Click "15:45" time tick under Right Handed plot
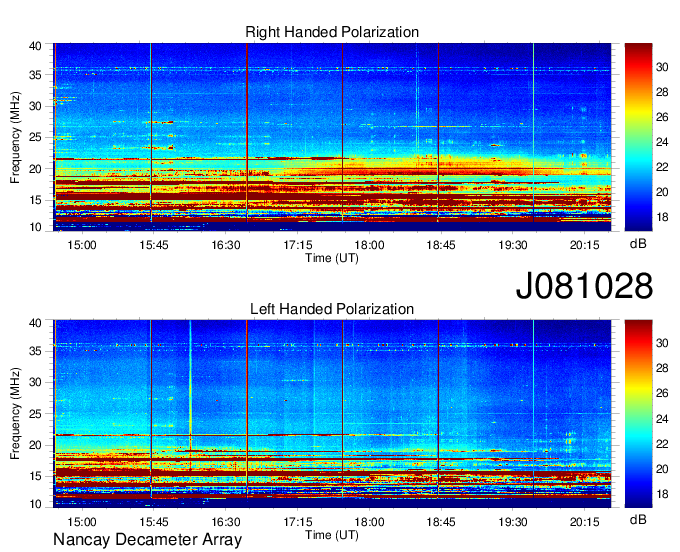680x552 pixels. (154, 245)
